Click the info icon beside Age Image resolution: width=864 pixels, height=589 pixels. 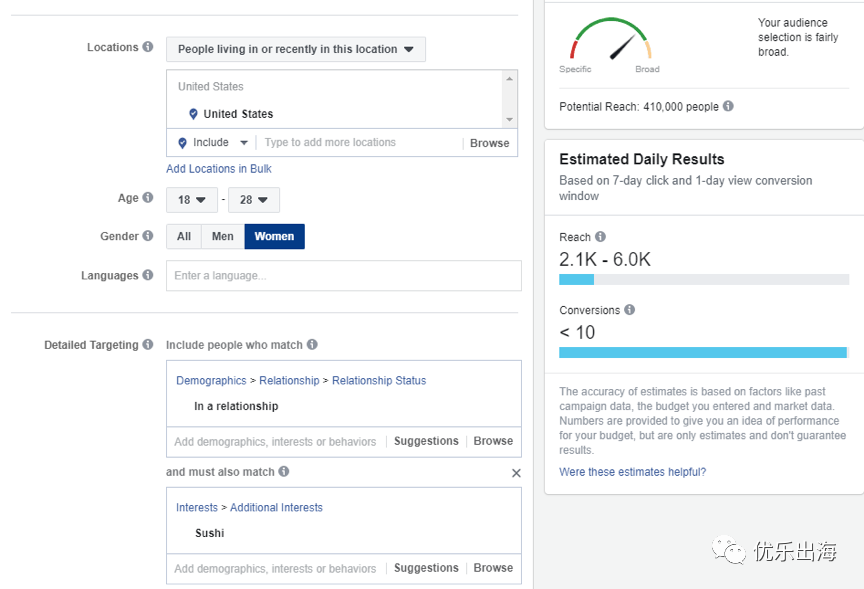pyautogui.click(x=148, y=198)
